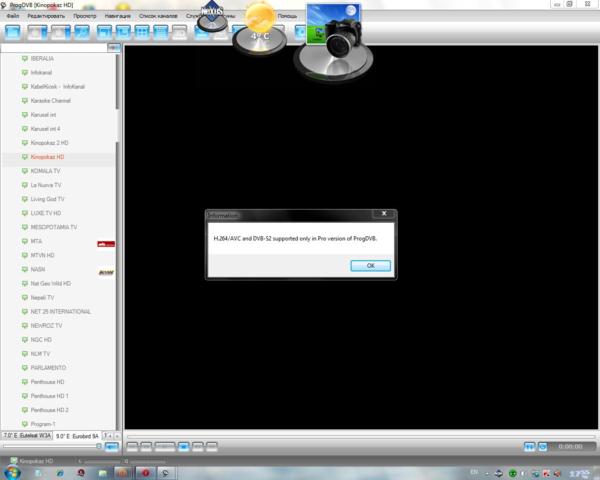The width and height of the screenshot is (600, 480).
Task: Open the Список каналов menu
Action: pos(158,16)
